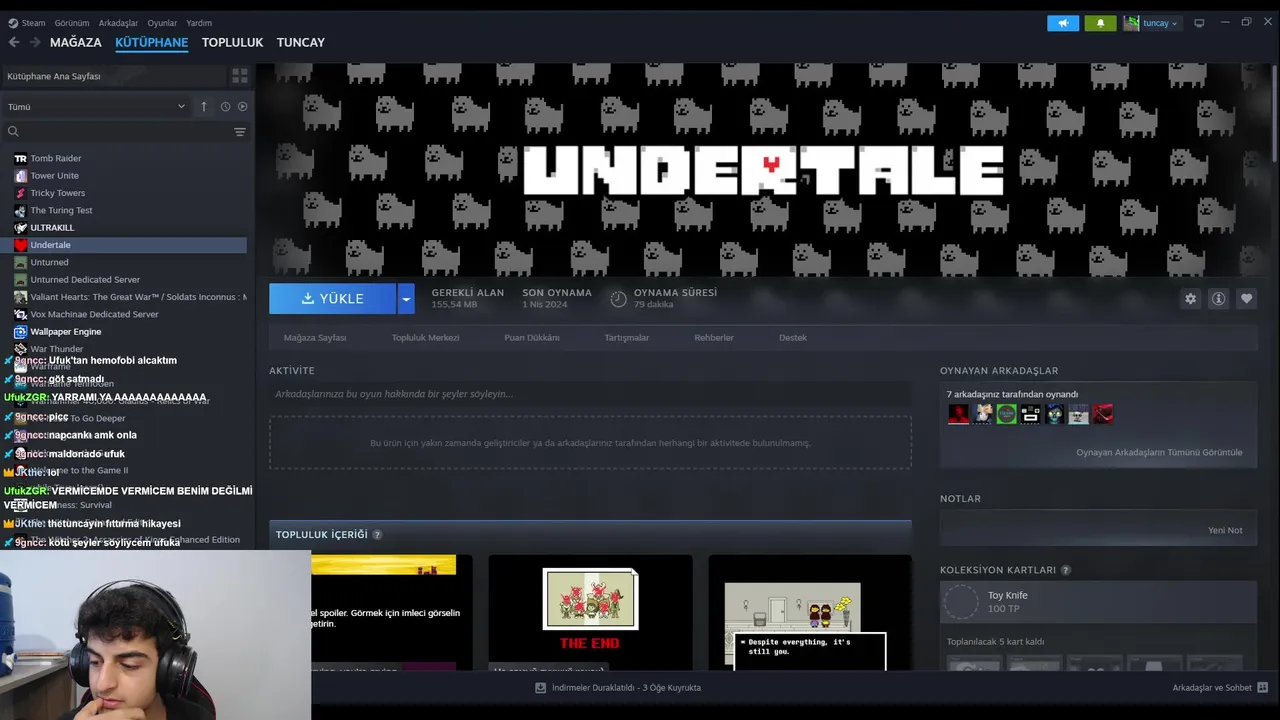Open the Tümü library filter dropdown

97,106
